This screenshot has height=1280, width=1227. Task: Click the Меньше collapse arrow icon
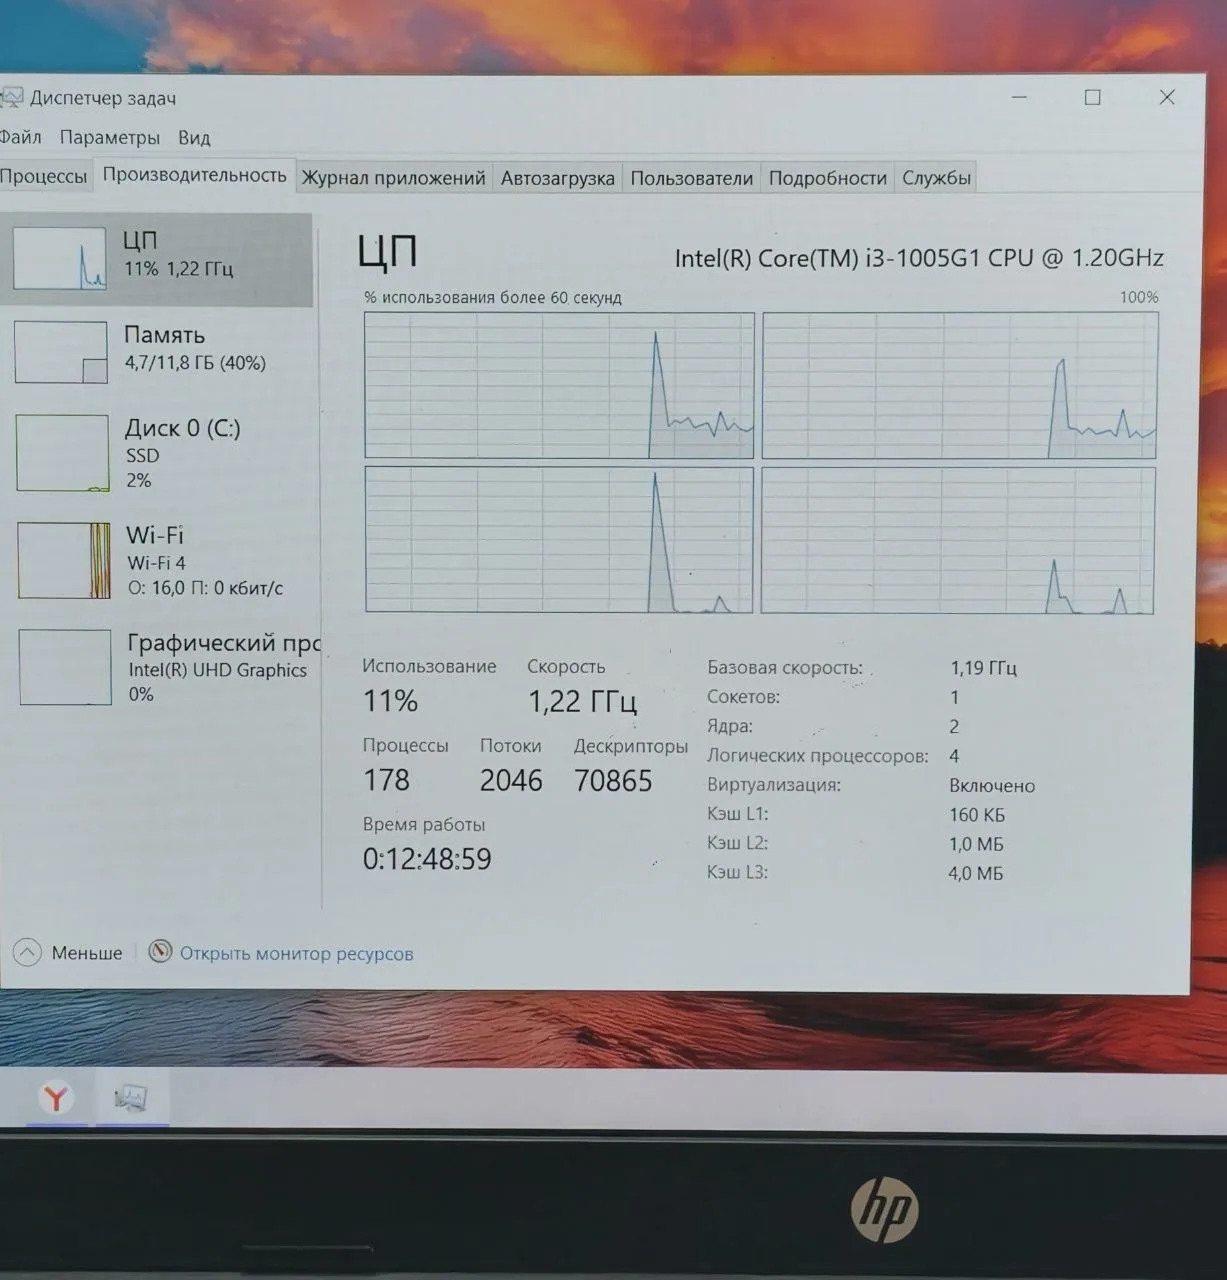[x=27, y=952]
